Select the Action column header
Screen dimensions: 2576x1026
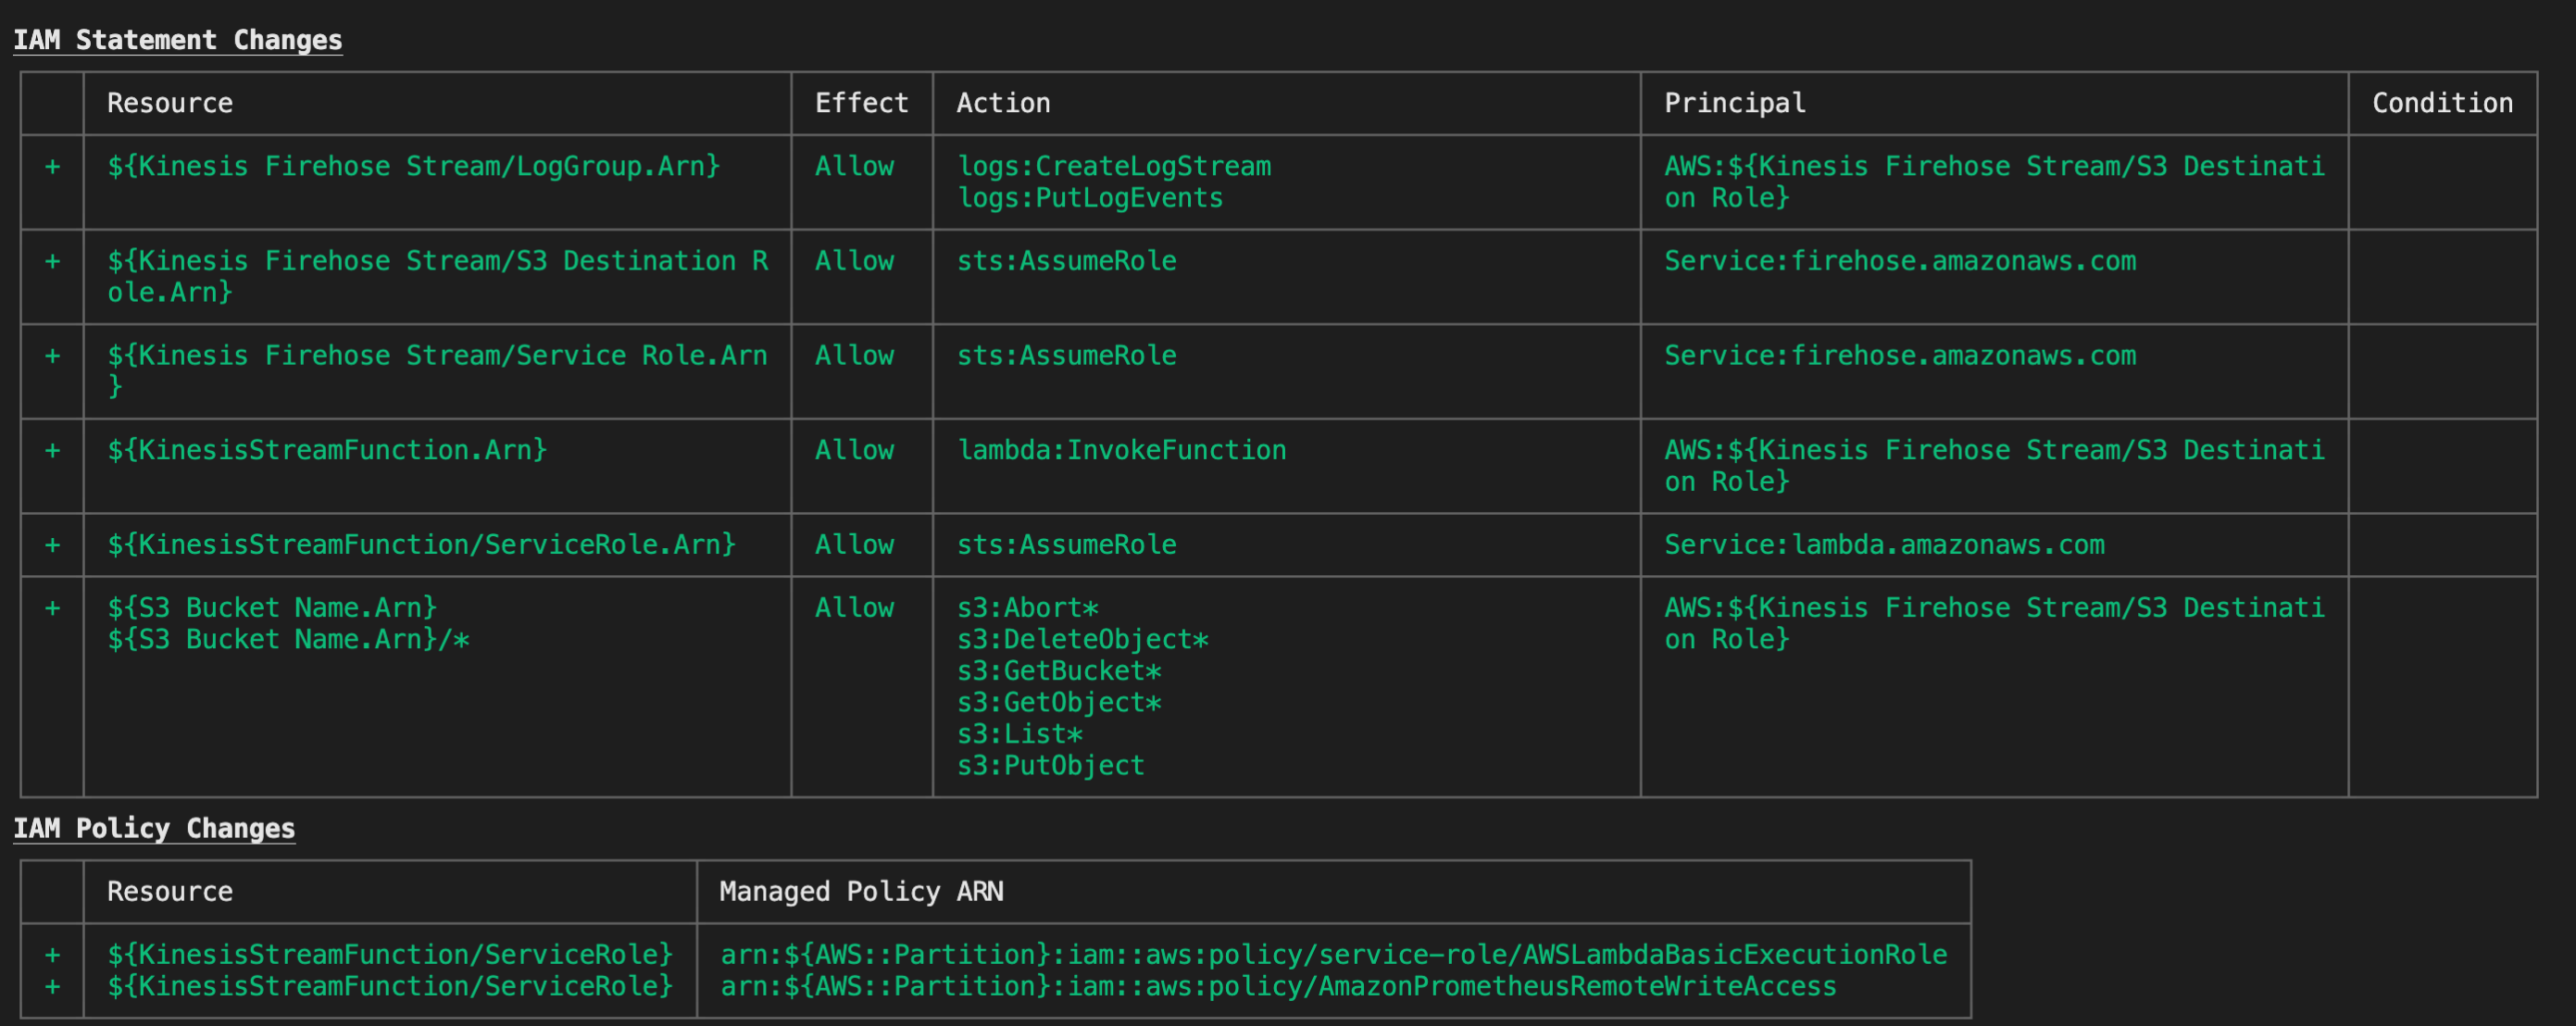click(1003, 103)
